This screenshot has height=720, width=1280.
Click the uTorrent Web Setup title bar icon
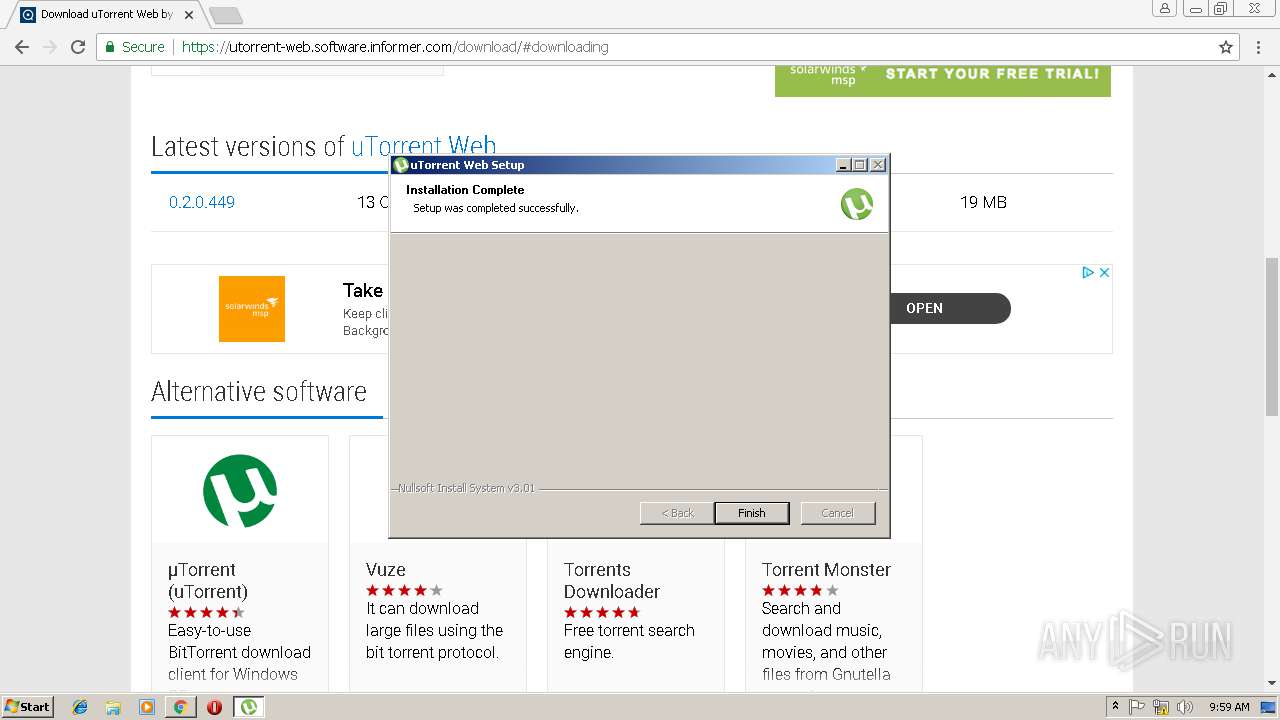[401, 165]
